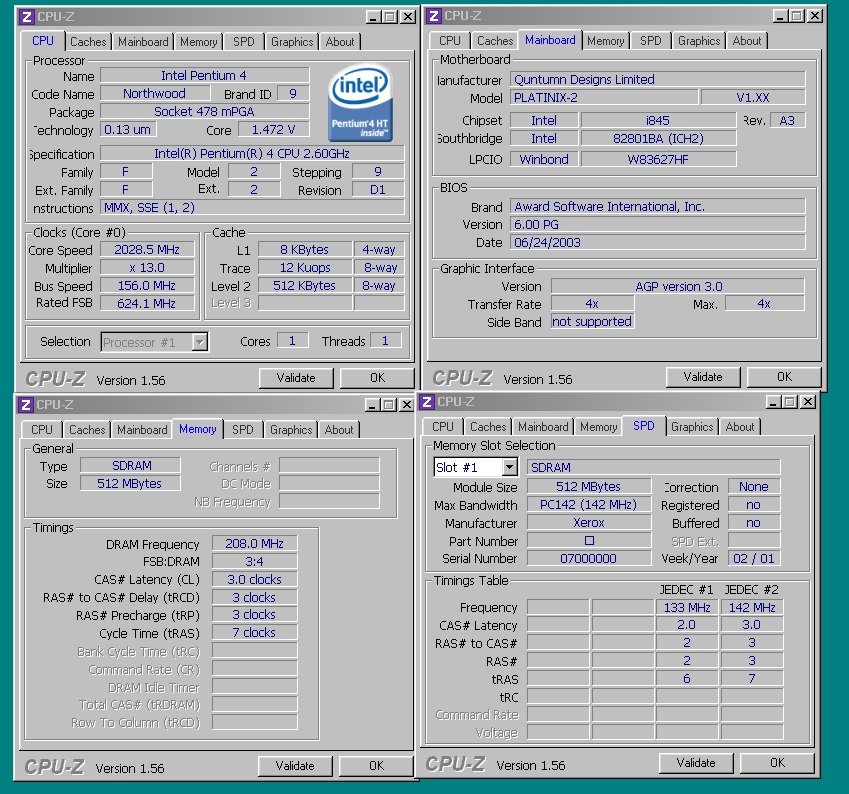Open Graphics tab in Mainboard window
This screenshot has height=794, width=849.
tap(699, 41)
